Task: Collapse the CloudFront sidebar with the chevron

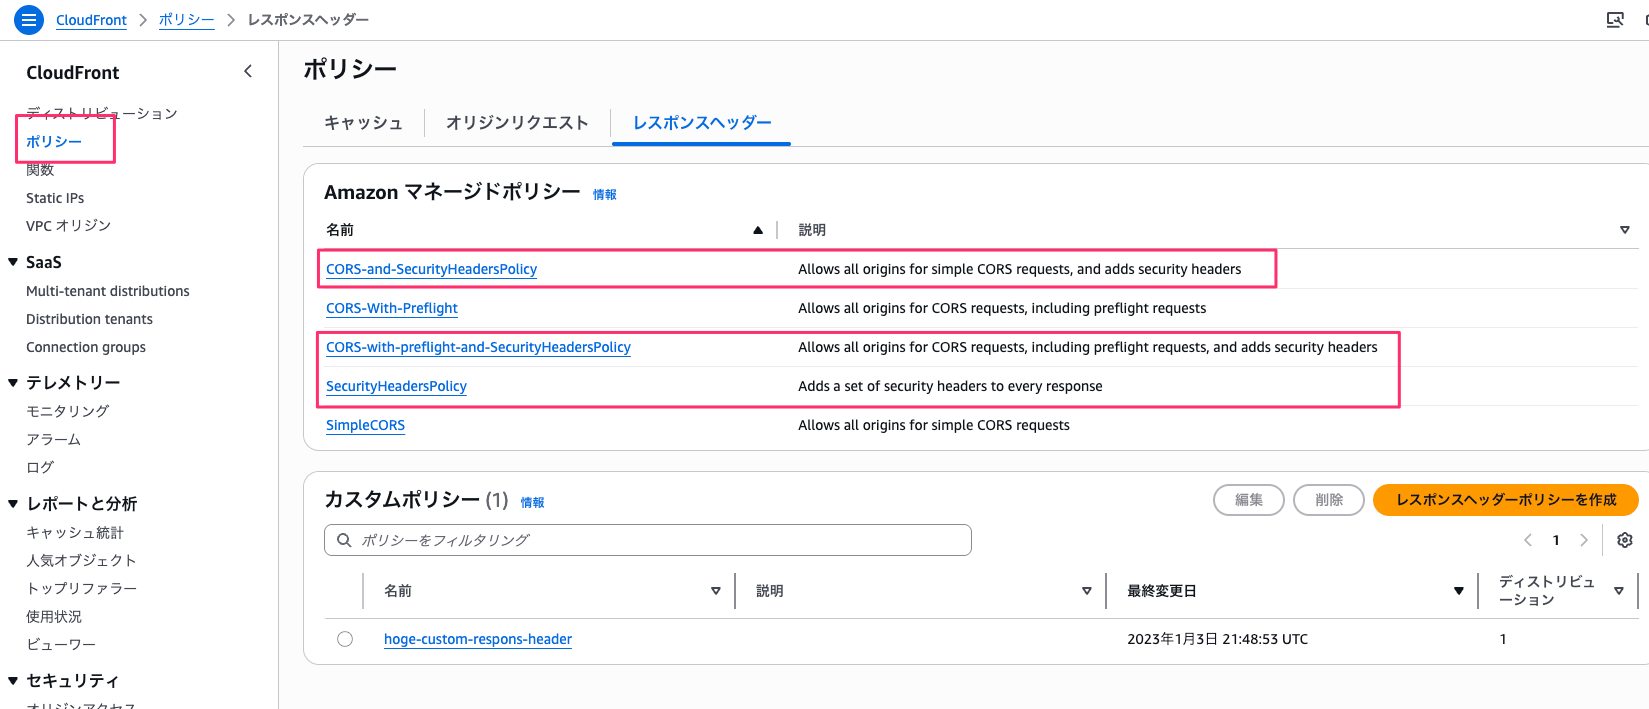Action: (x=248, y=71)
